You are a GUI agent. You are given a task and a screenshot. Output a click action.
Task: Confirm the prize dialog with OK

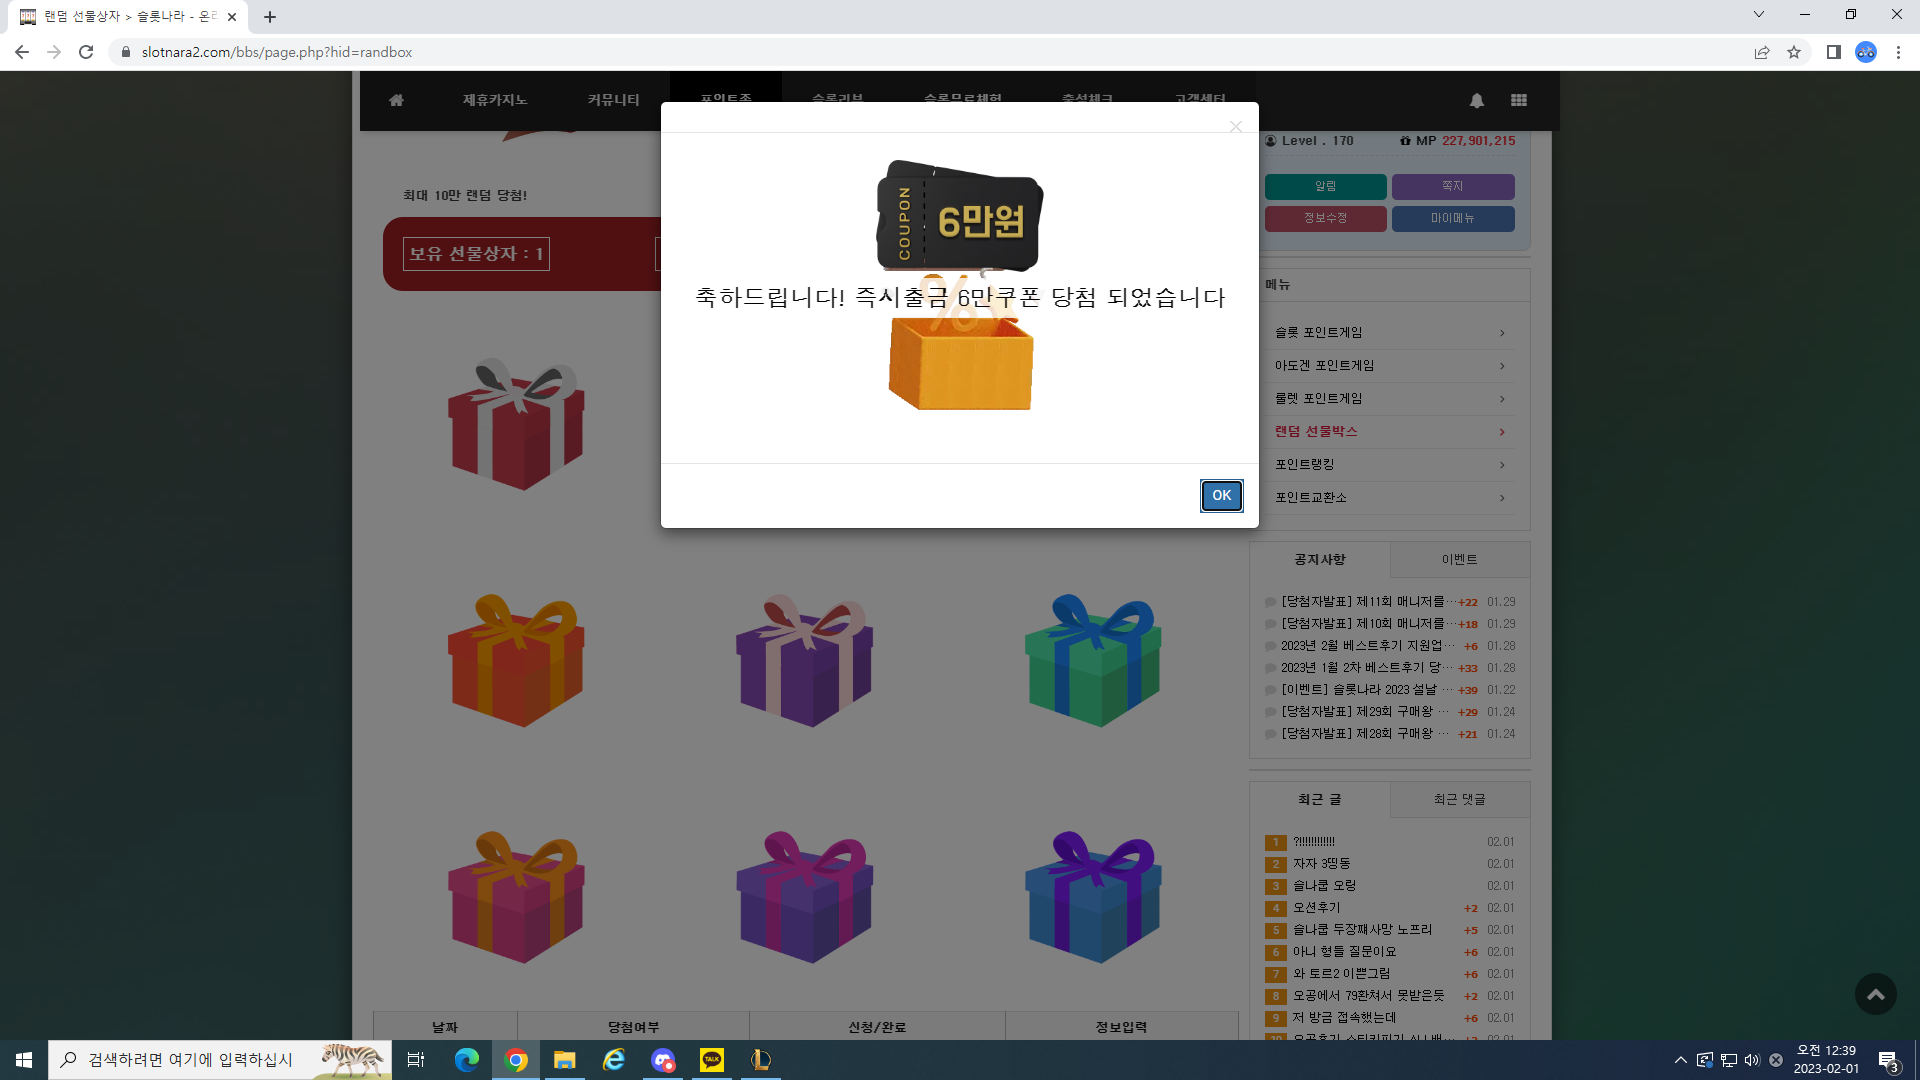1222,495
